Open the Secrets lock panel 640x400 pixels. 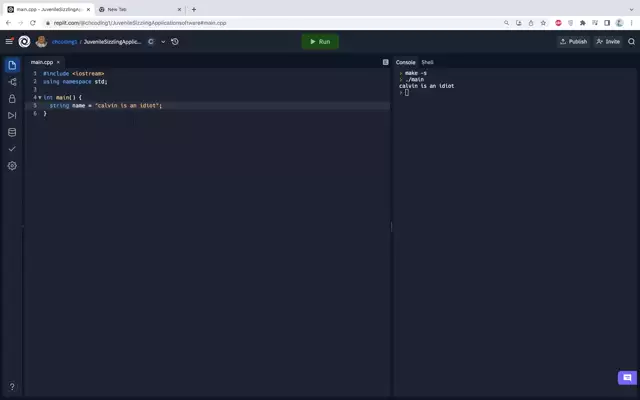click(12, 99)
